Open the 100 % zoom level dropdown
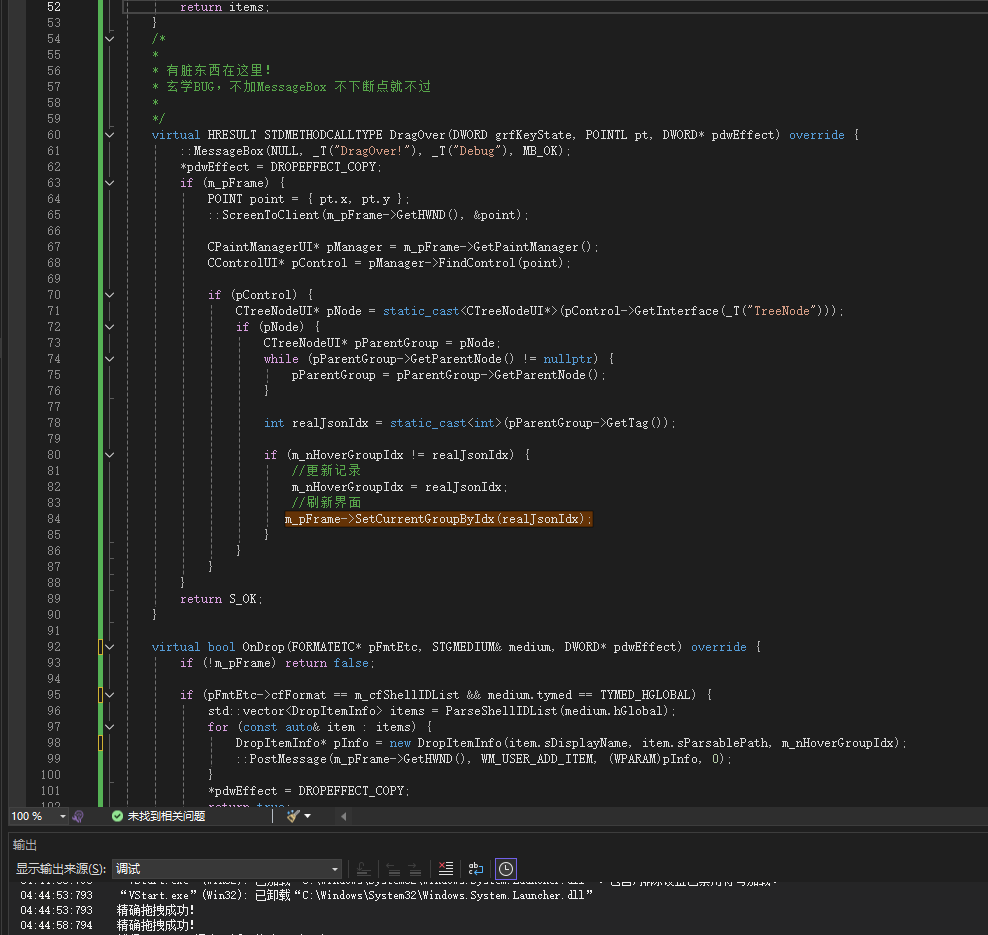Viewport: 988px width, 935px height. 62,817
